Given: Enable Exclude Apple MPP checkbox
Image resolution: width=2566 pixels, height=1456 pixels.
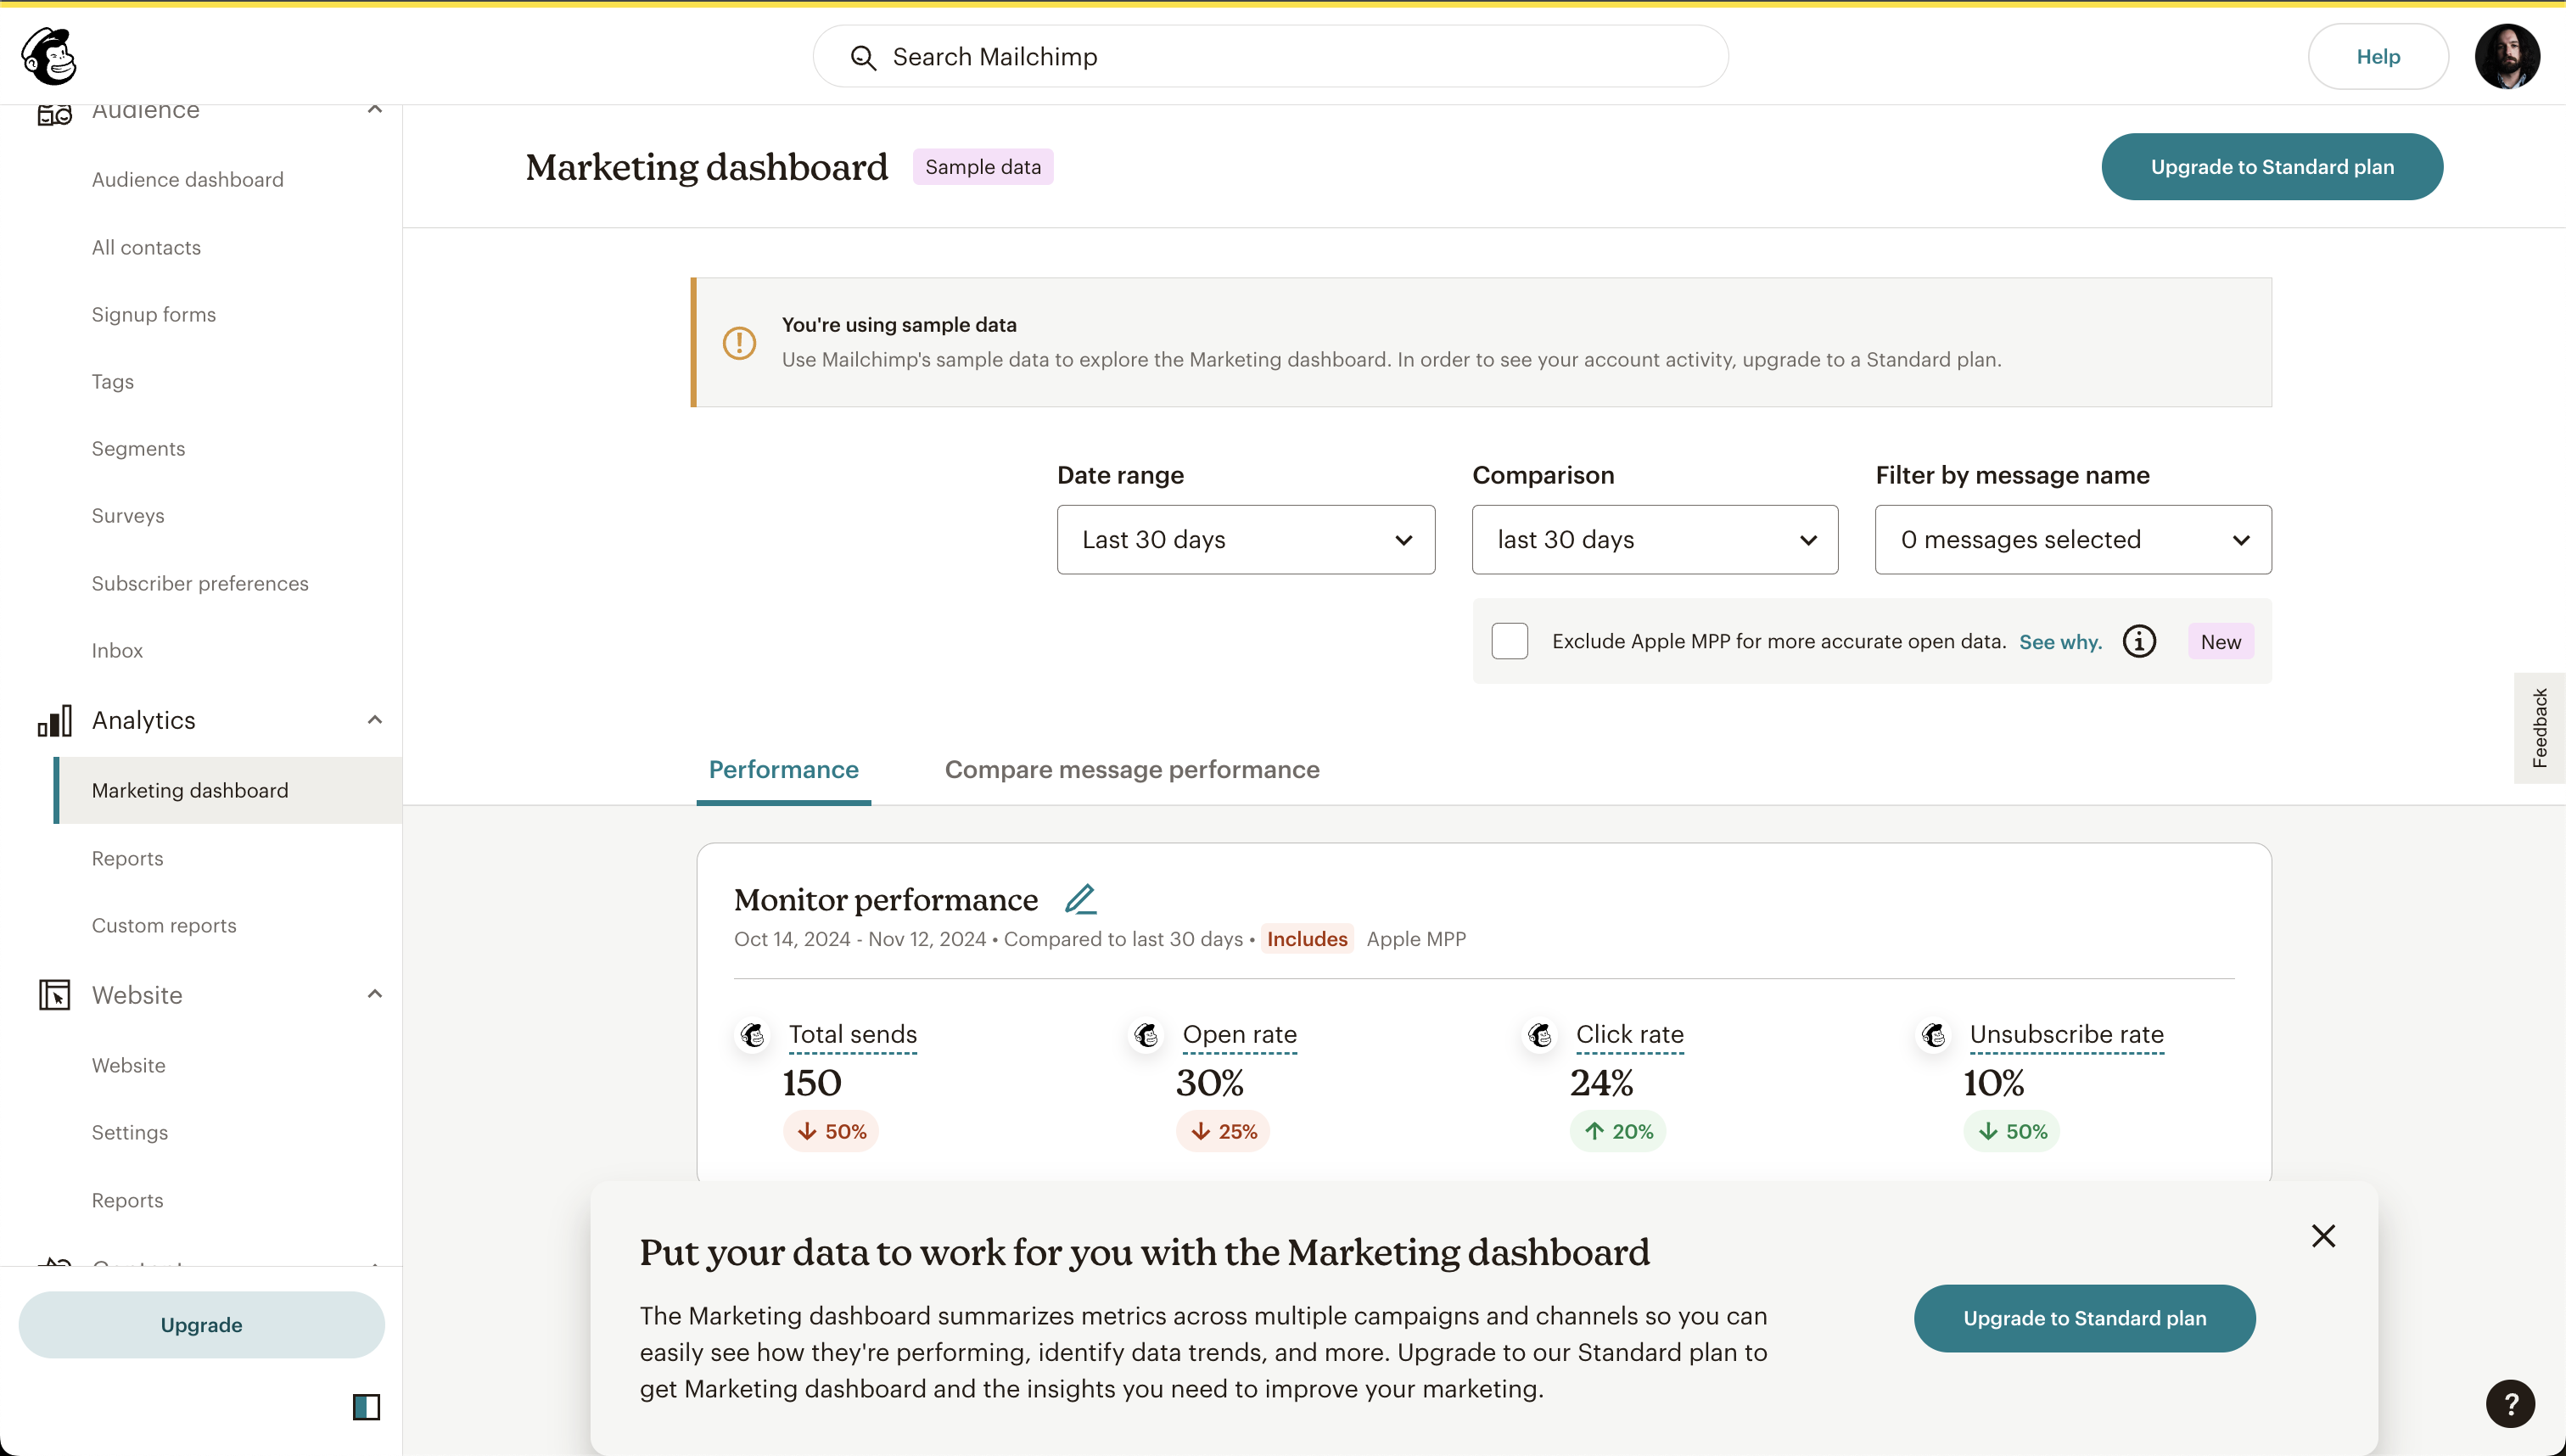Looking at the screenshot, I should pos(1509,641).
